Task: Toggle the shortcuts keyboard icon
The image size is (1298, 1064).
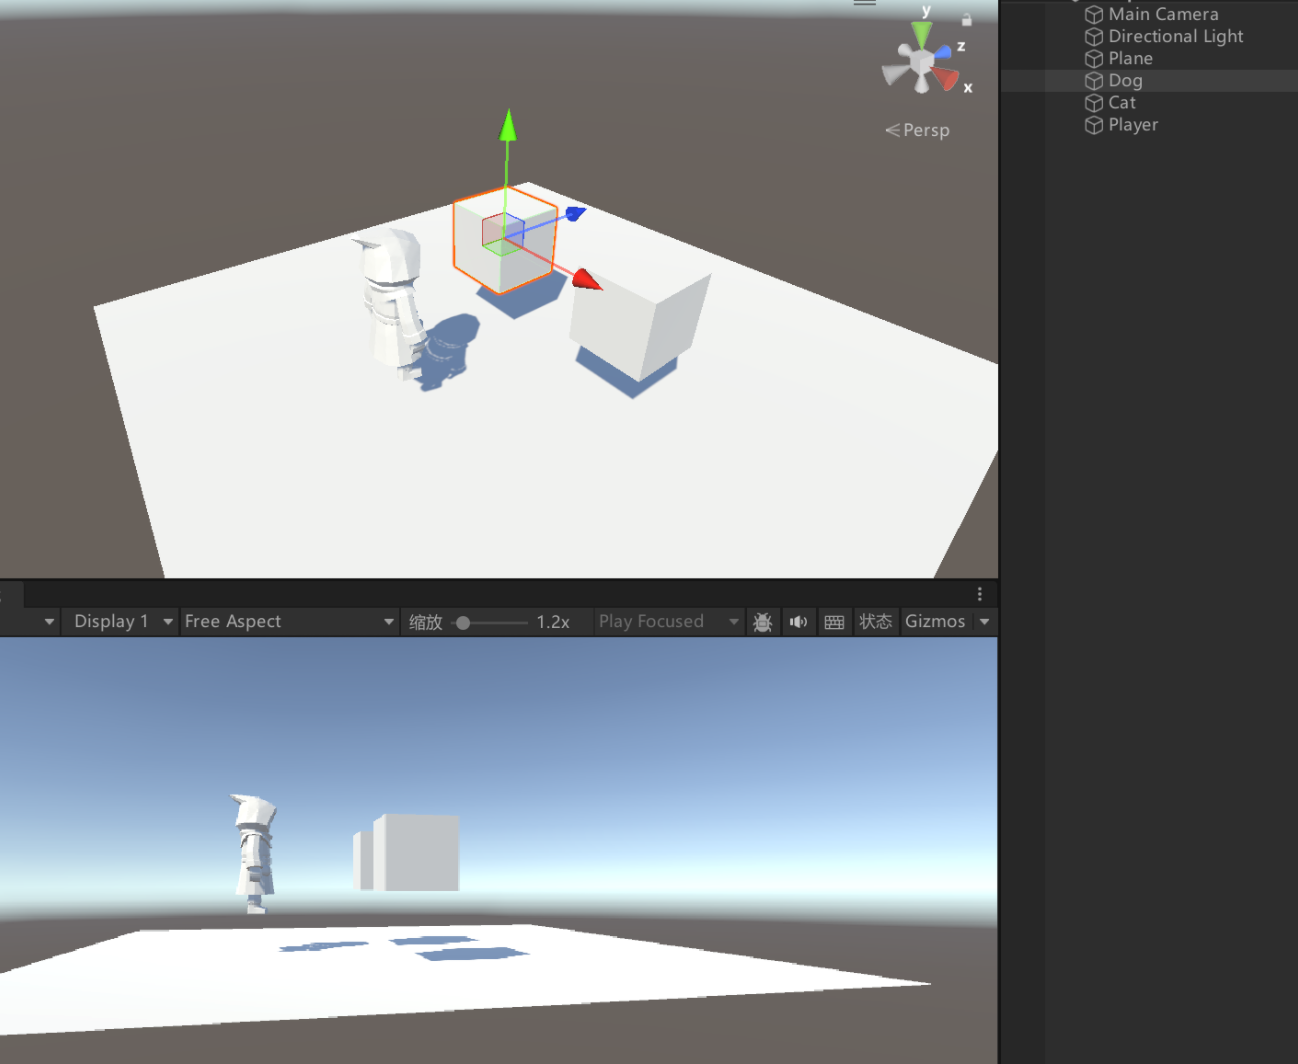Action: click(834, 622)
